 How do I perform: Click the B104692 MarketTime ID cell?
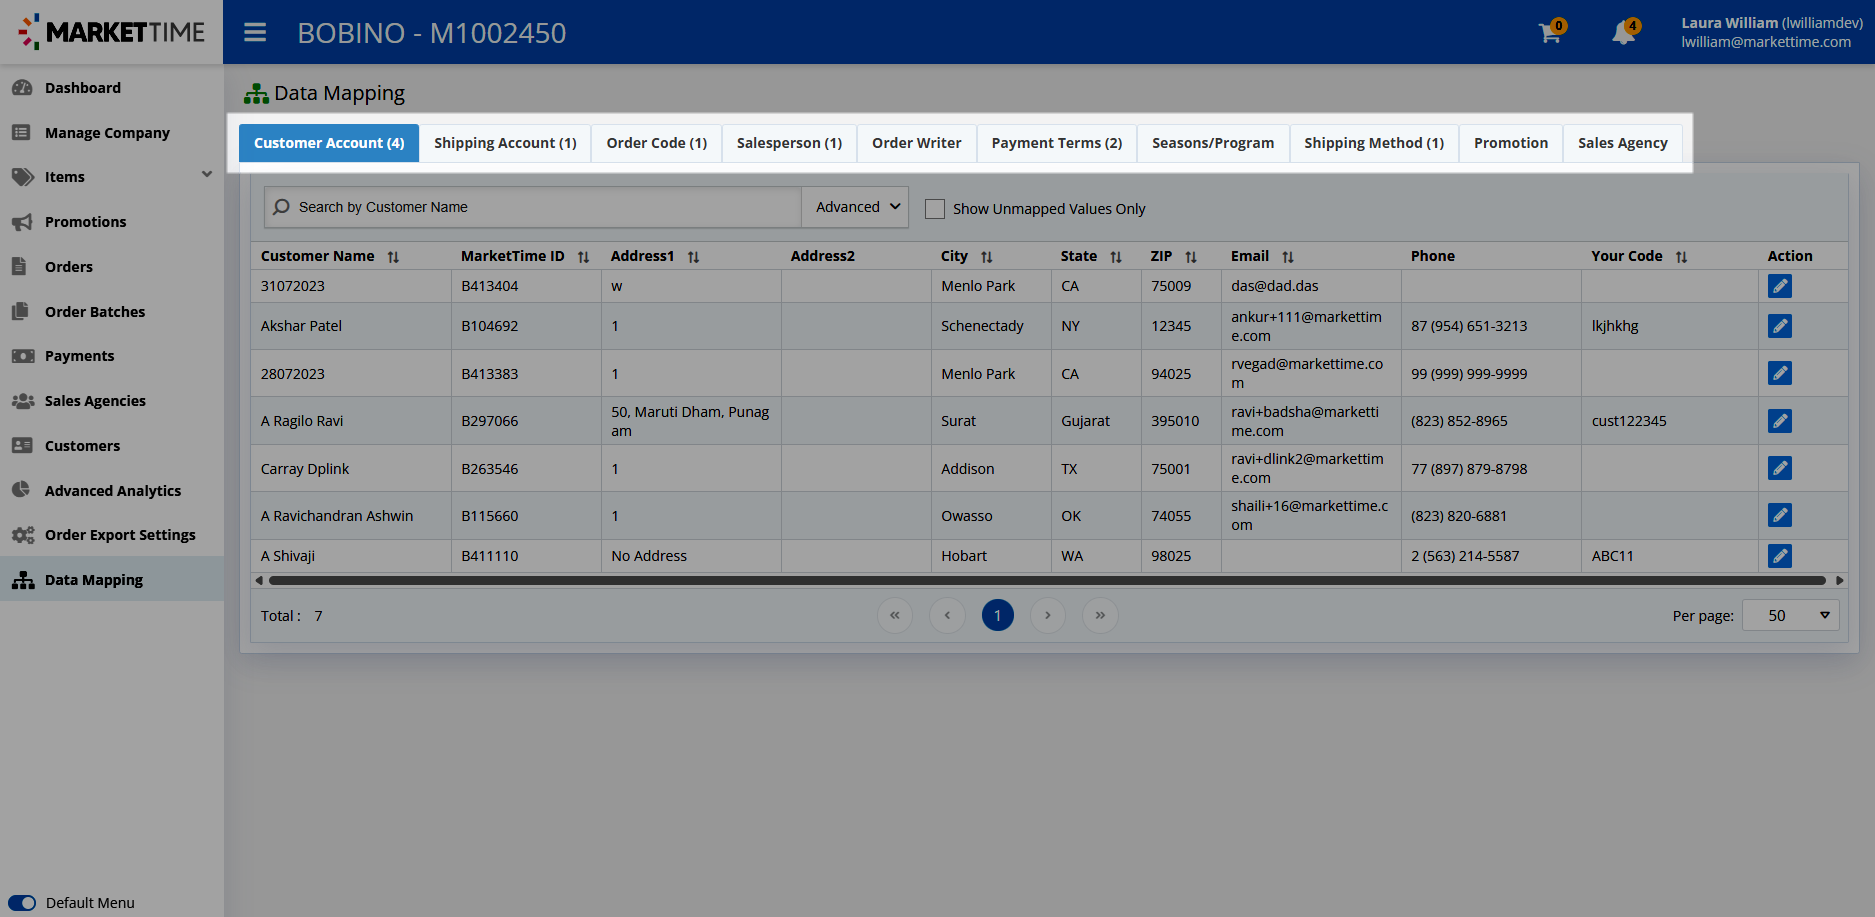click(x=526, y=326)
